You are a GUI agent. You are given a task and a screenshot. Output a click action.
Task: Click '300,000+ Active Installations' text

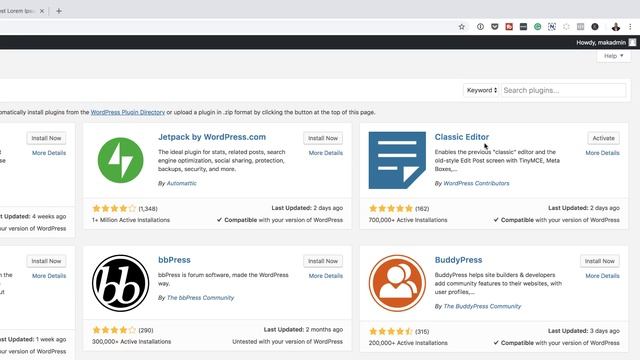tap(131, 342)
